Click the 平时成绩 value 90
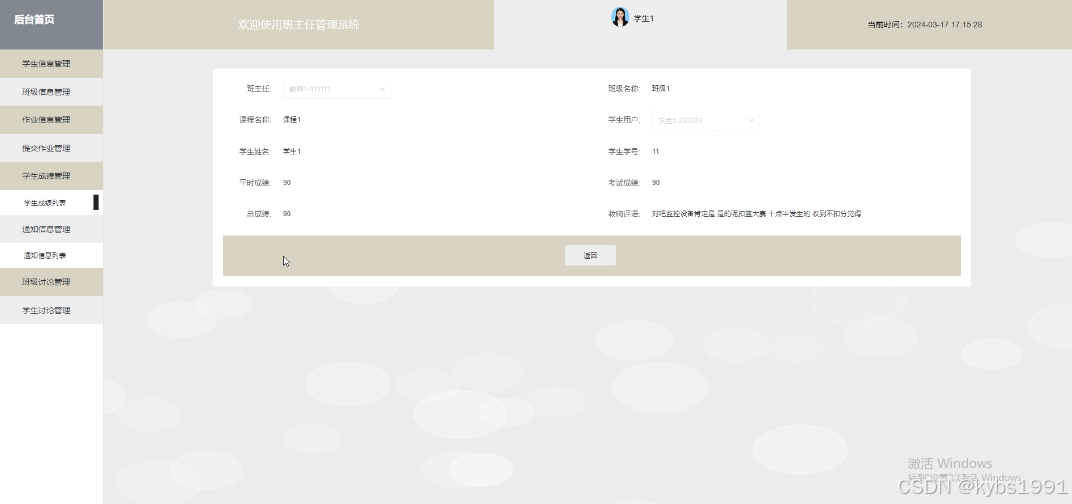 286,183
